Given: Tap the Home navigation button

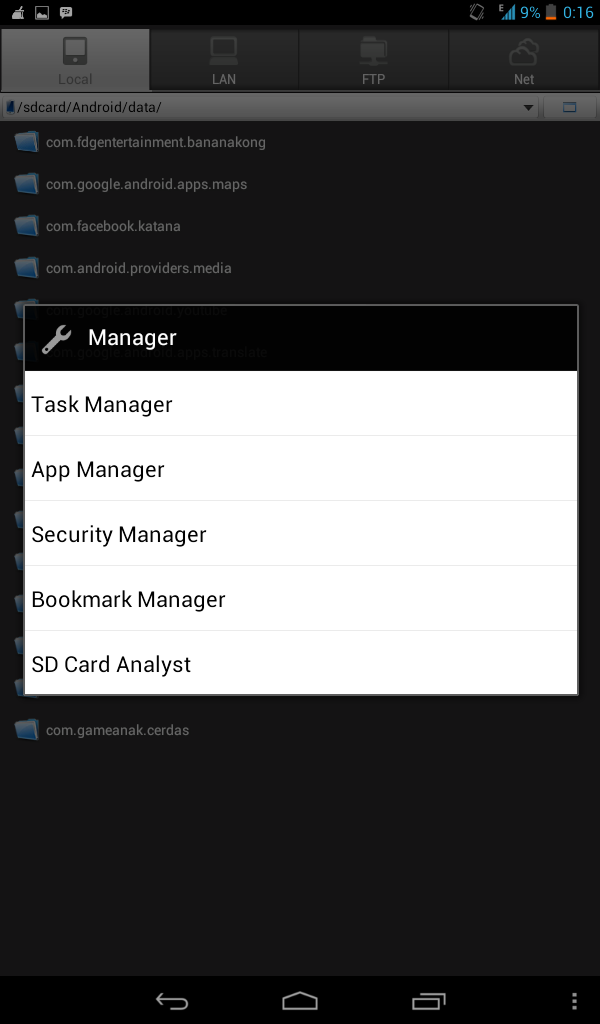Looking at the screenshot, I should click(x=299, y=1000).
